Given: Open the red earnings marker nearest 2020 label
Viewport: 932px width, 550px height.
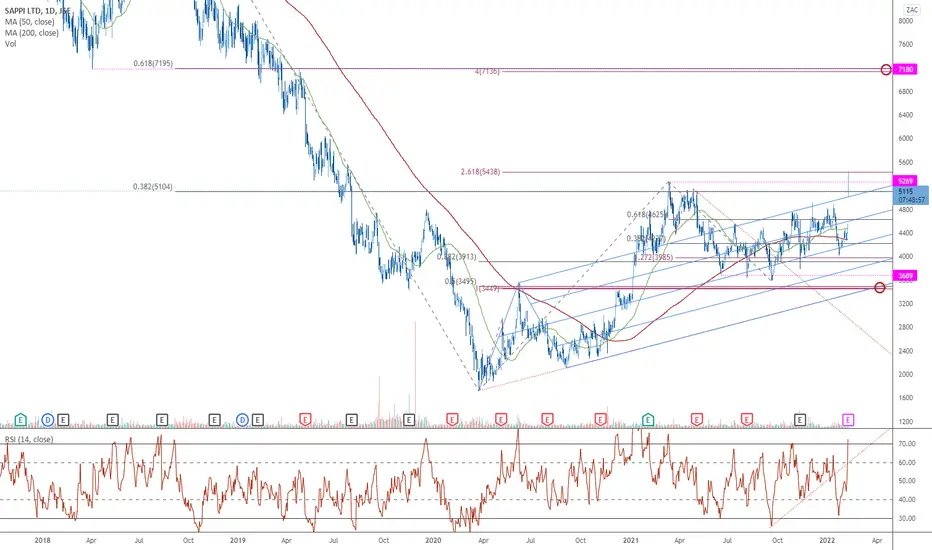Looking at the screenshot, I should click(452, 420).
